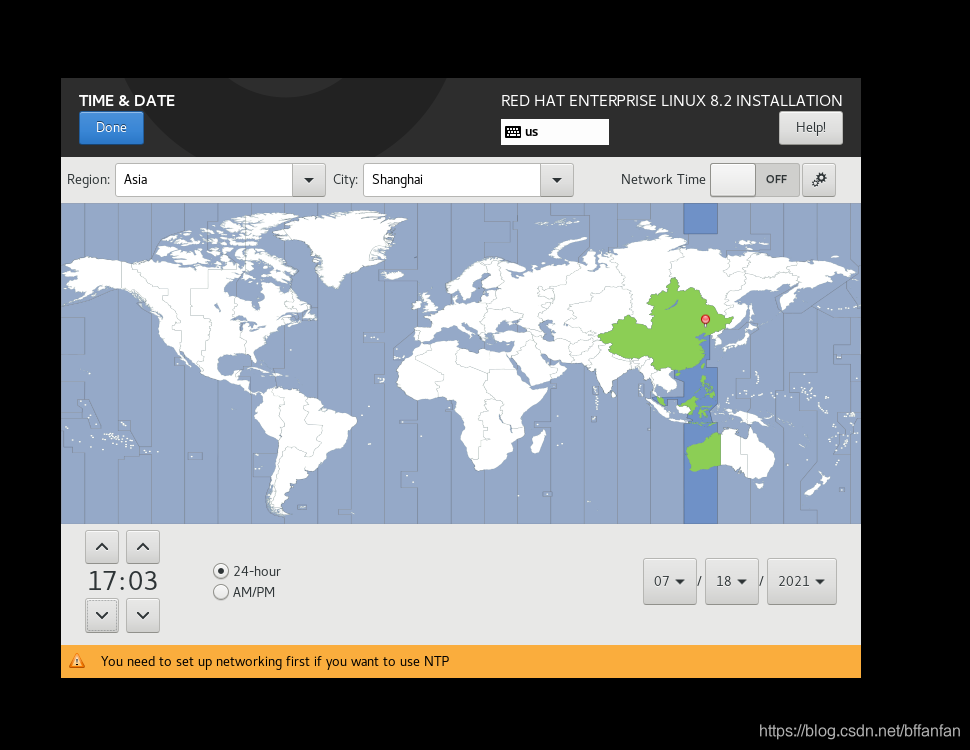Select the 24-hour time format

pos(247,571)
